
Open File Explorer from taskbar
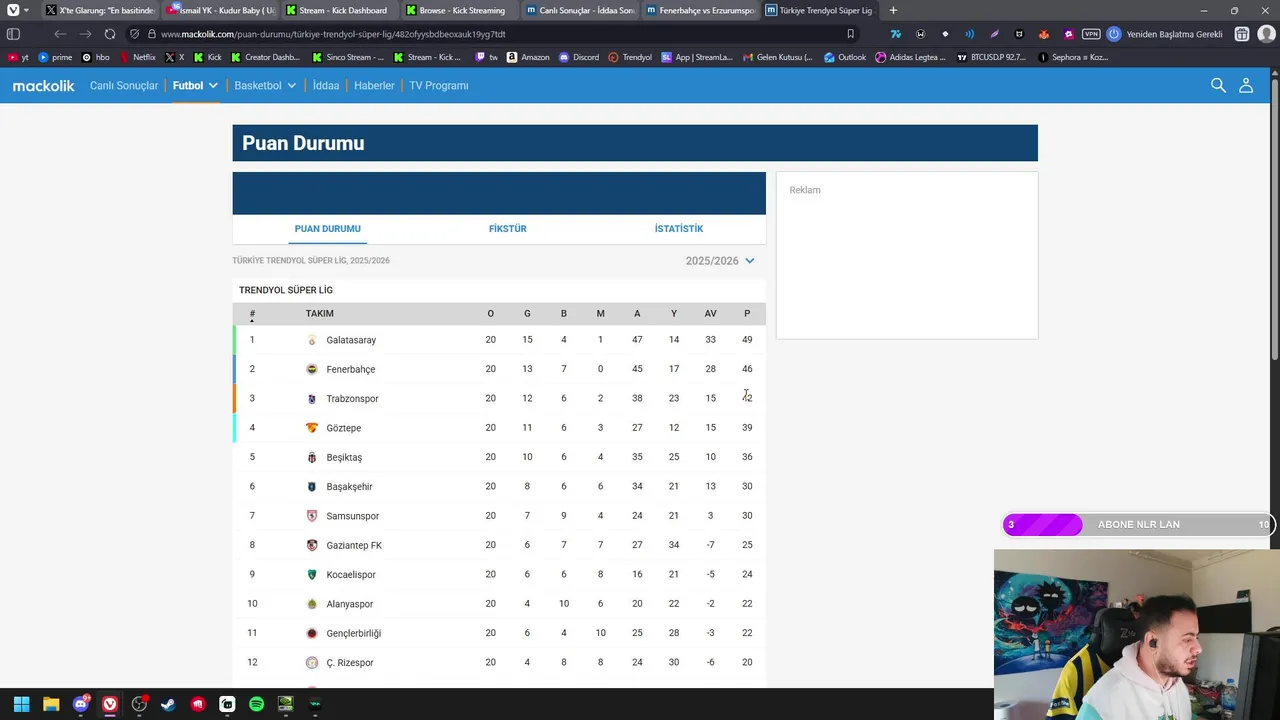pos(51,704)
